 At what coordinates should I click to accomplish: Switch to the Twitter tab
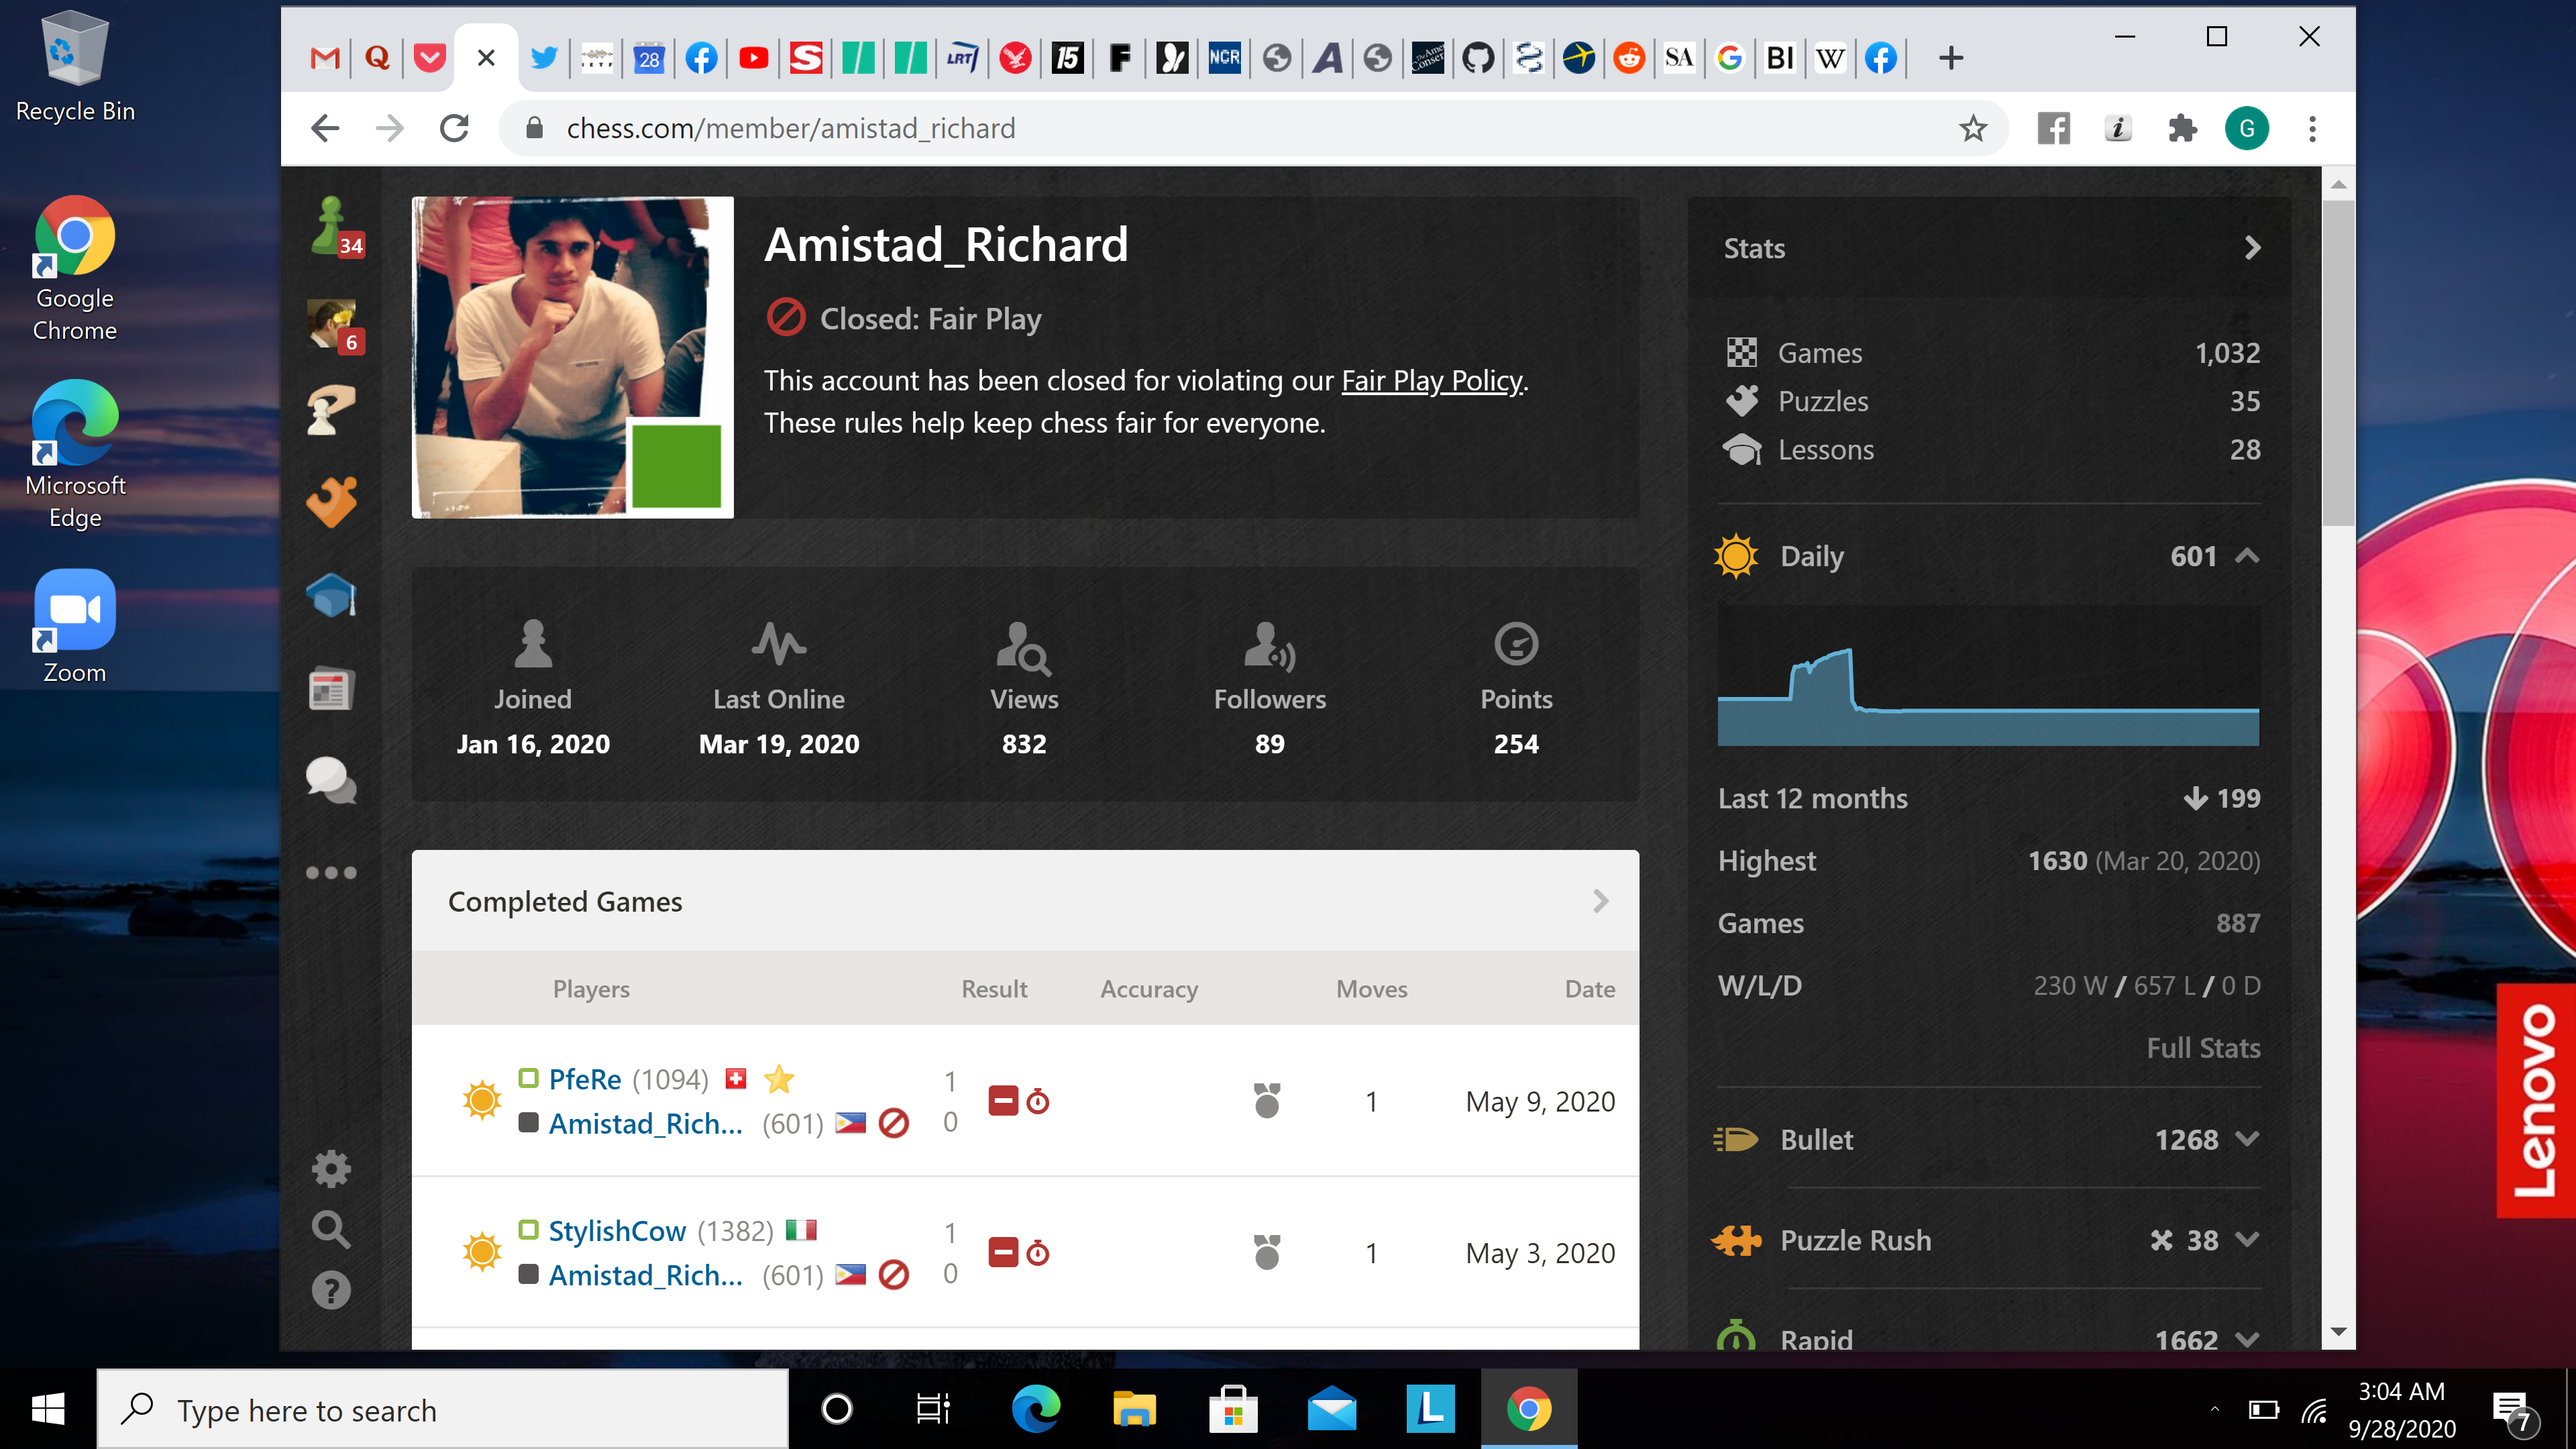544,58
